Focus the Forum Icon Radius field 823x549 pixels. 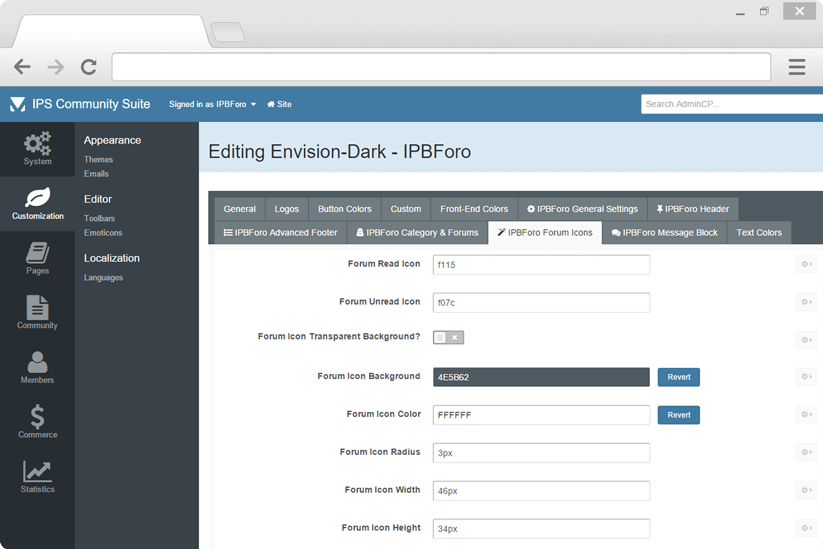541,453
